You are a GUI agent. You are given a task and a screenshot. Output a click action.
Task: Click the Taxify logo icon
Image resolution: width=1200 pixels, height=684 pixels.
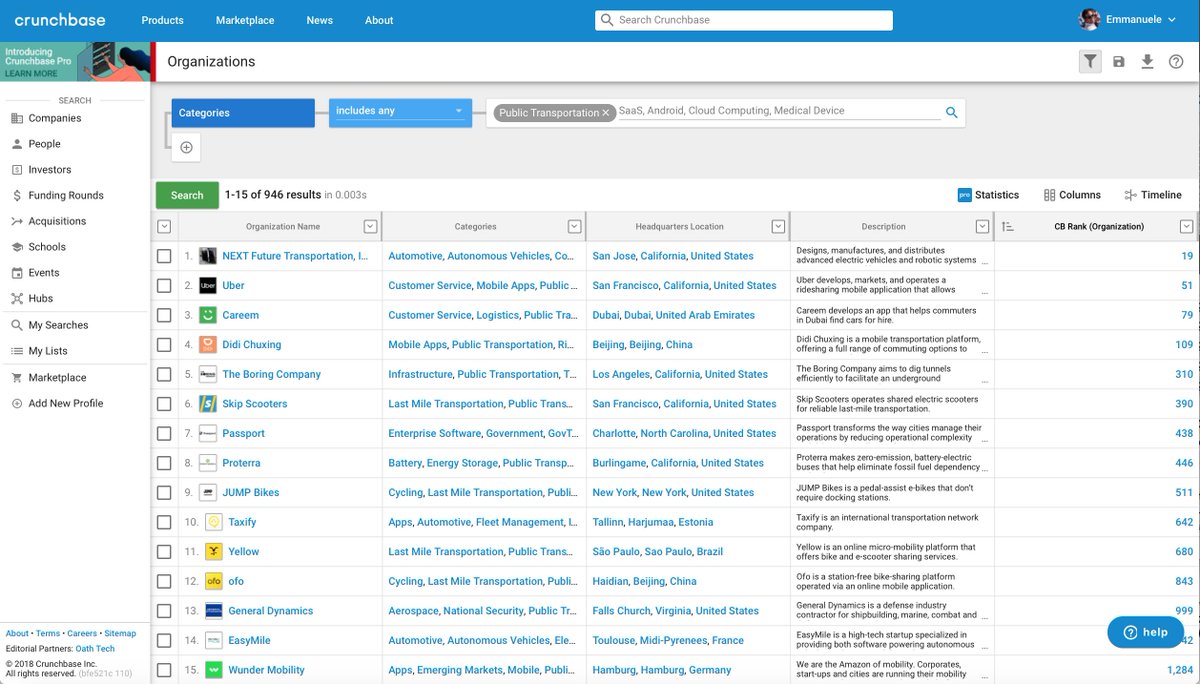click(x=214, y=522)
